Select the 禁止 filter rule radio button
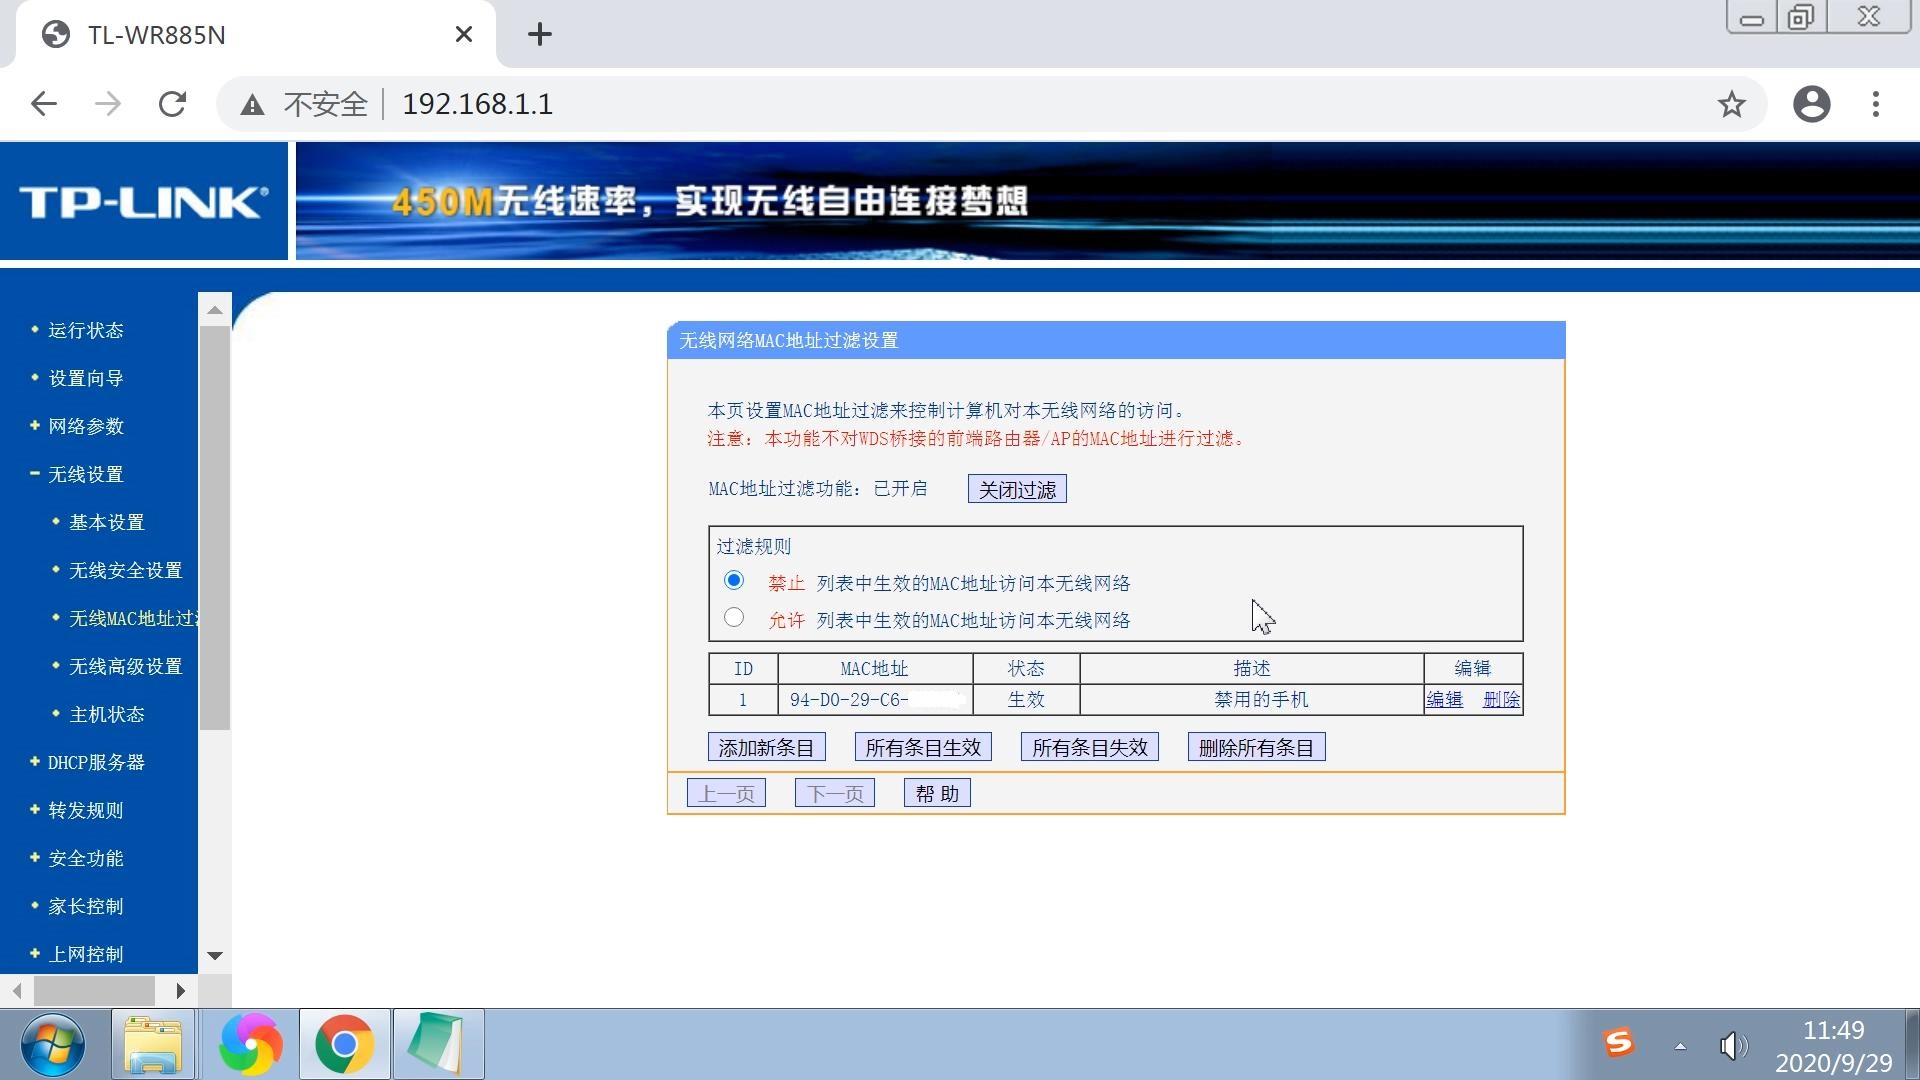This screenshot has height=1080, width=1920. (x=735, y=578)
